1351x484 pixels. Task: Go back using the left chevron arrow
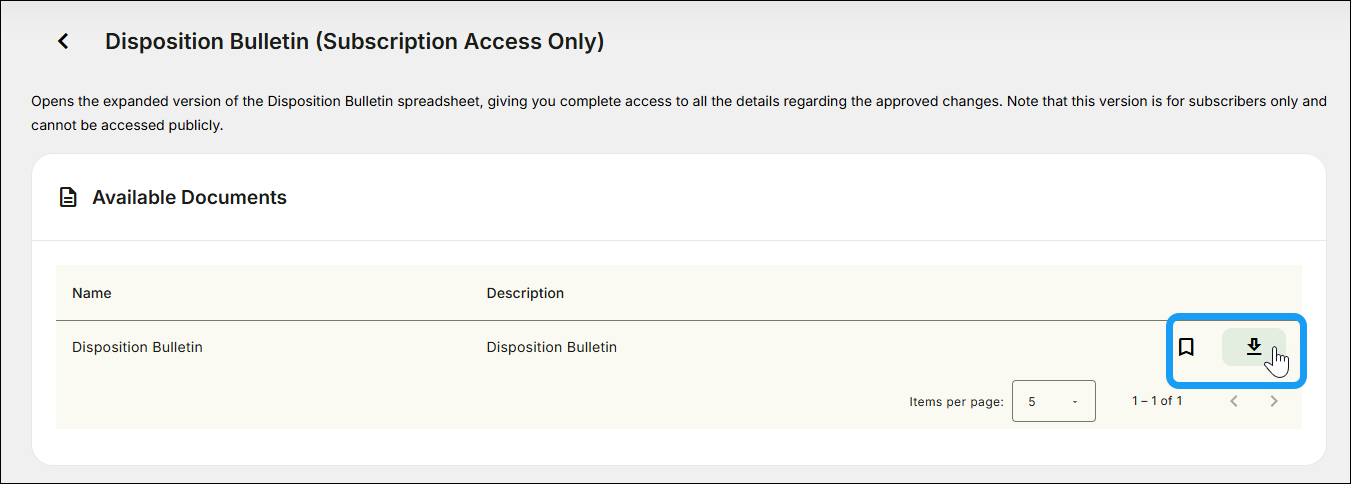(63, 41)
